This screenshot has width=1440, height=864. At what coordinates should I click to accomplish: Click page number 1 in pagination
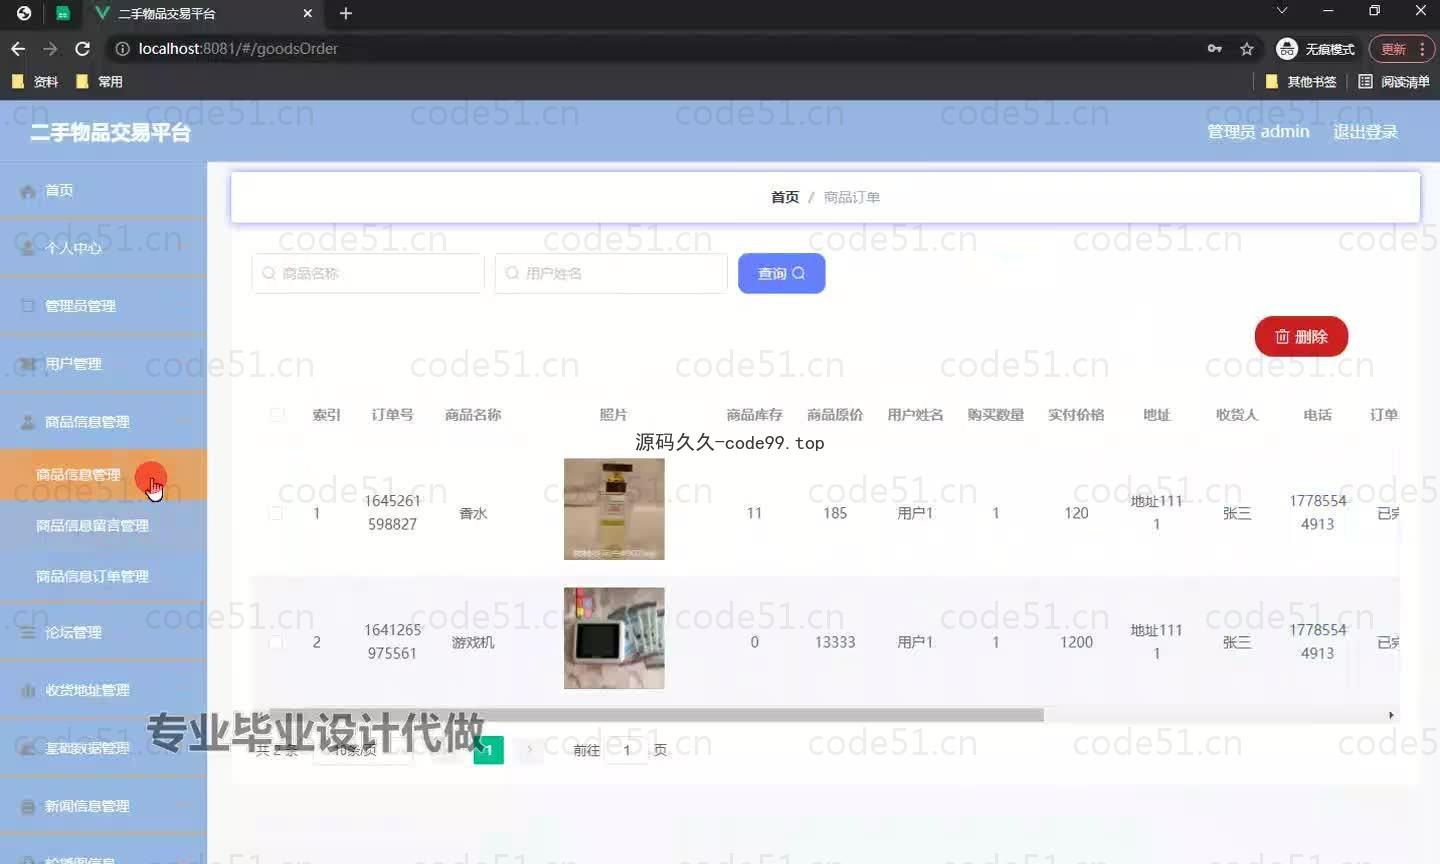(488, 750)
